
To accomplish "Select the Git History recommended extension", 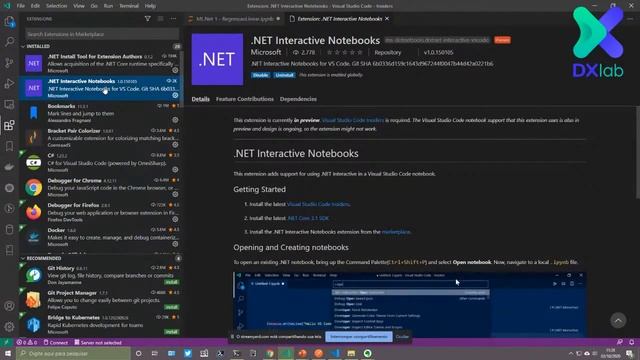I will pos(101,275).
